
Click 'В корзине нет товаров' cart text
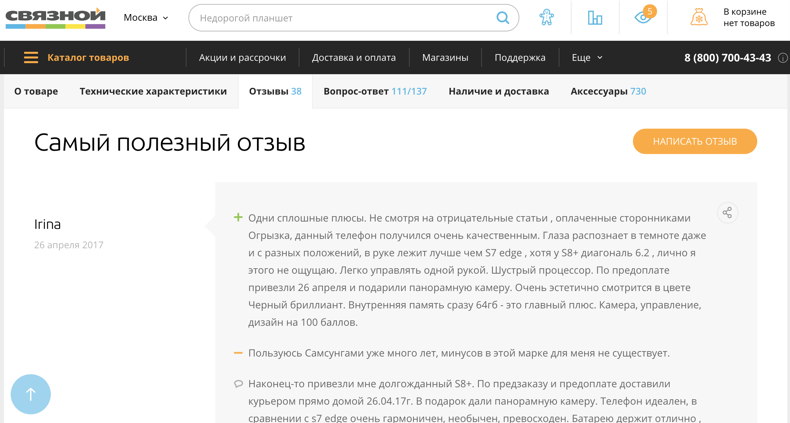749,18
